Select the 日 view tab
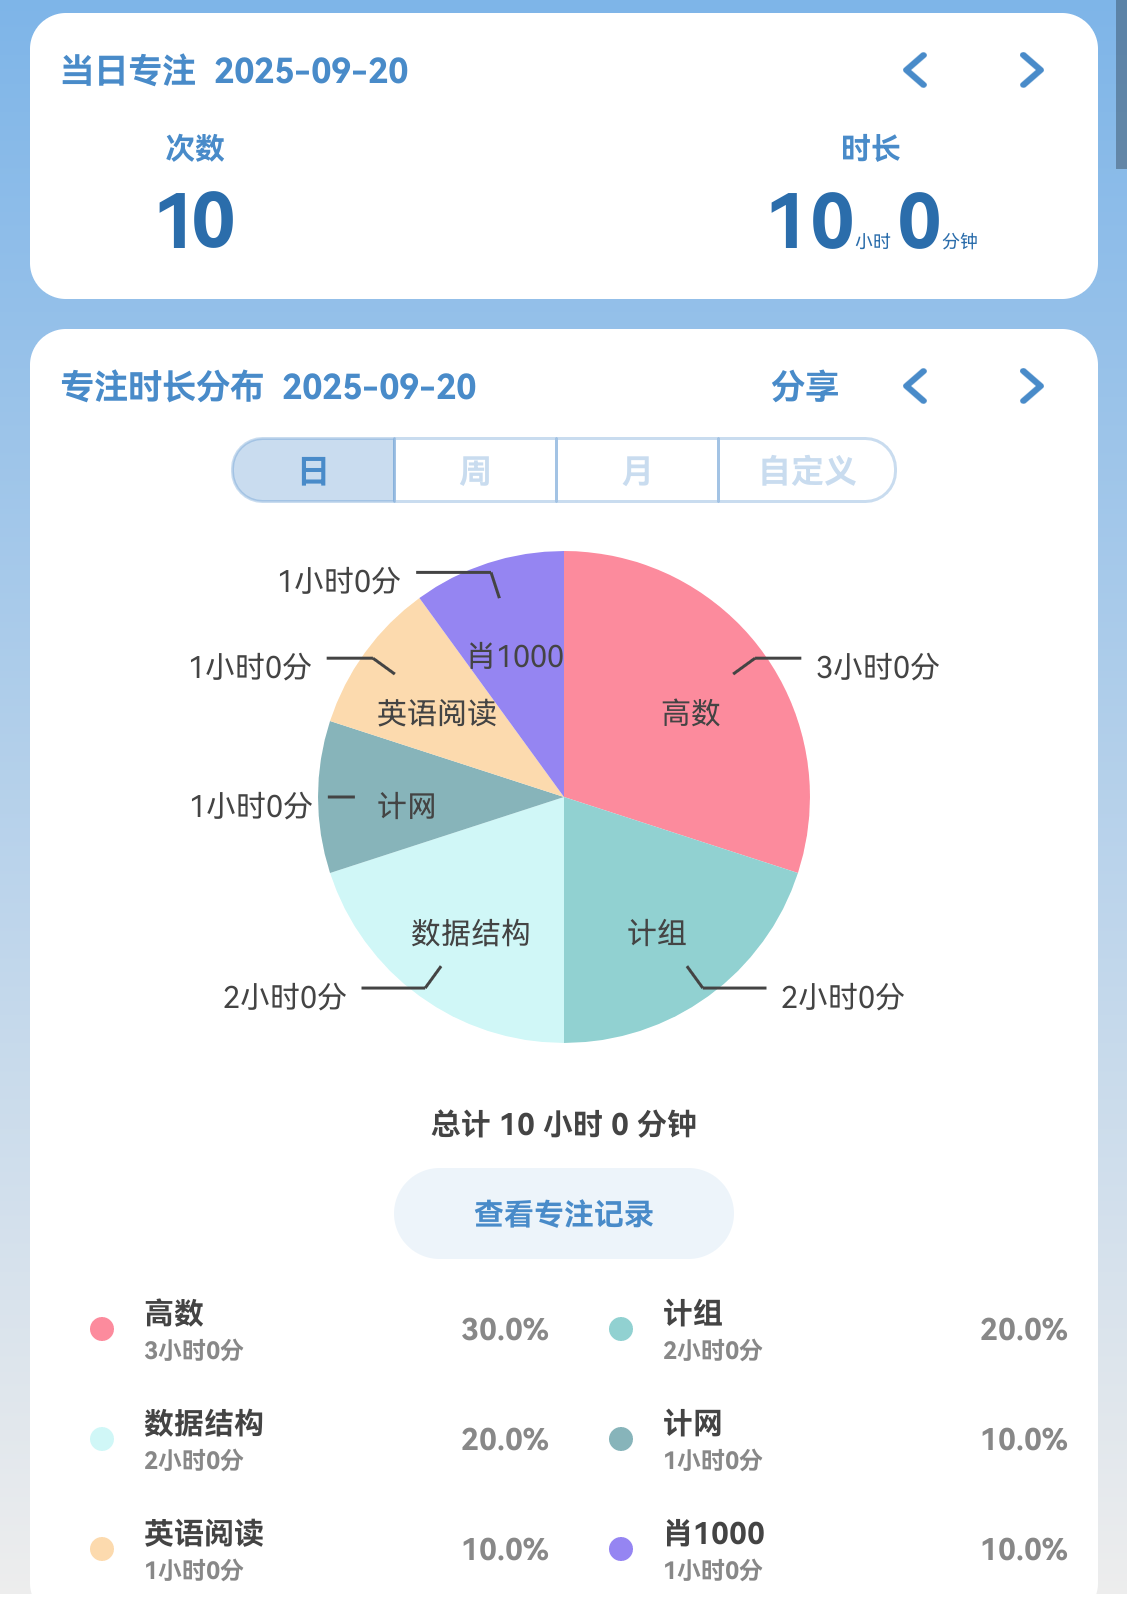This screenshot has width=1127, height=1597. coord(314,470)
